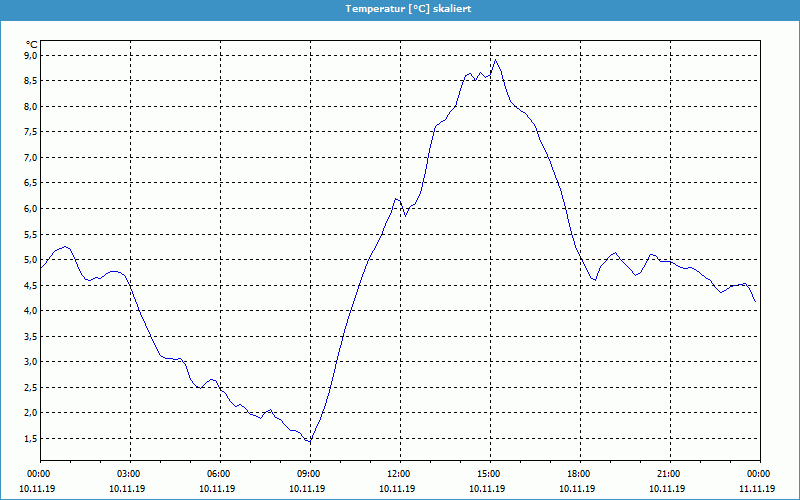
Task: Select the "11.11.19" date label
Action: point(757,488)
